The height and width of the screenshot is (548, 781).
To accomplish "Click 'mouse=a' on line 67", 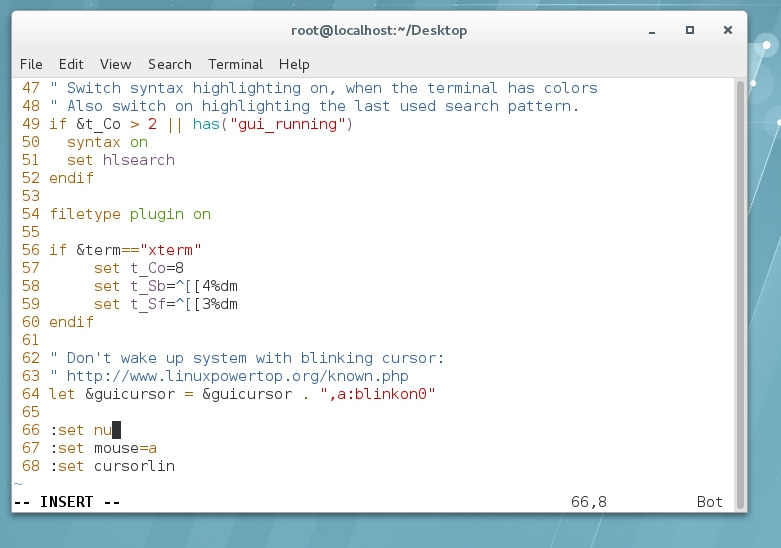I will (126, 448).
